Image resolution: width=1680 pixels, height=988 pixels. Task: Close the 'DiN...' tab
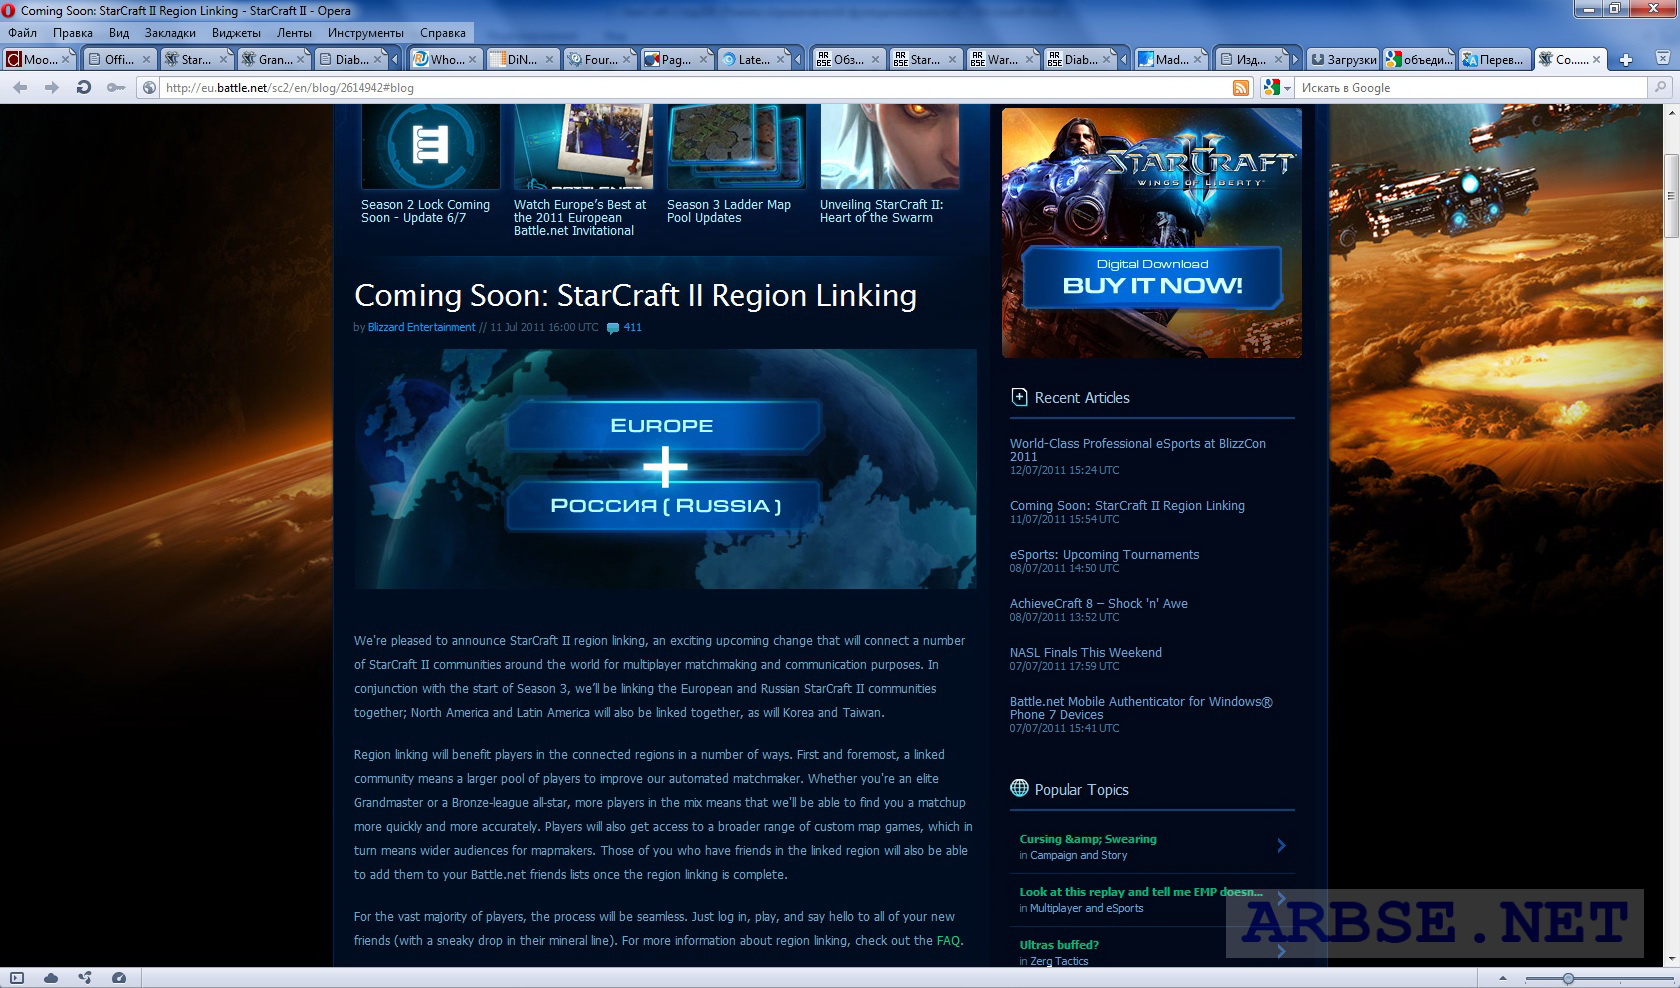[x=549, y=59]
